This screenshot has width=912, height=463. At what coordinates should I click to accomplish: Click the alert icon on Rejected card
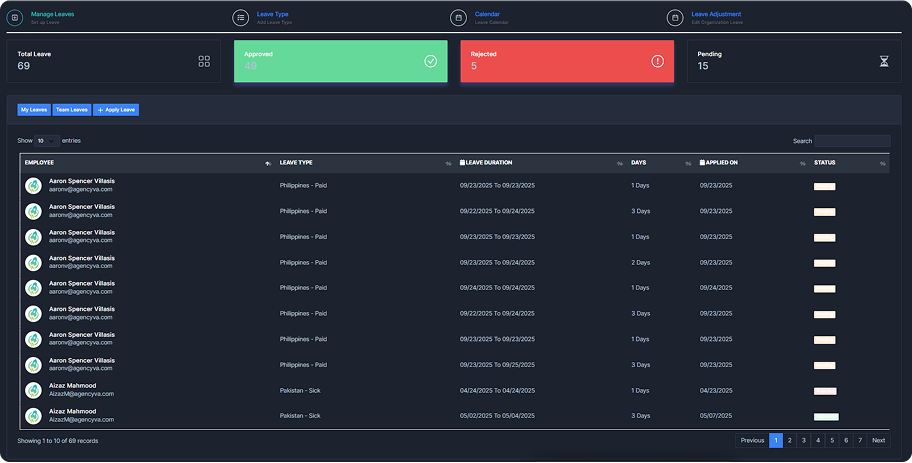657,61
